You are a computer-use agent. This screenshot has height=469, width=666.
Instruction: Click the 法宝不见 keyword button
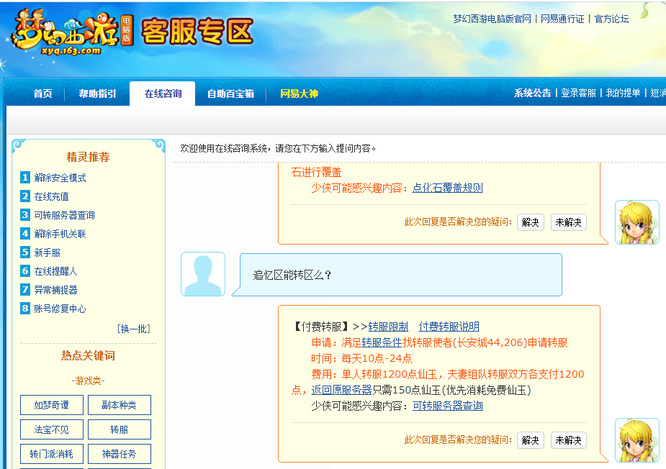(x=51, y=429)
